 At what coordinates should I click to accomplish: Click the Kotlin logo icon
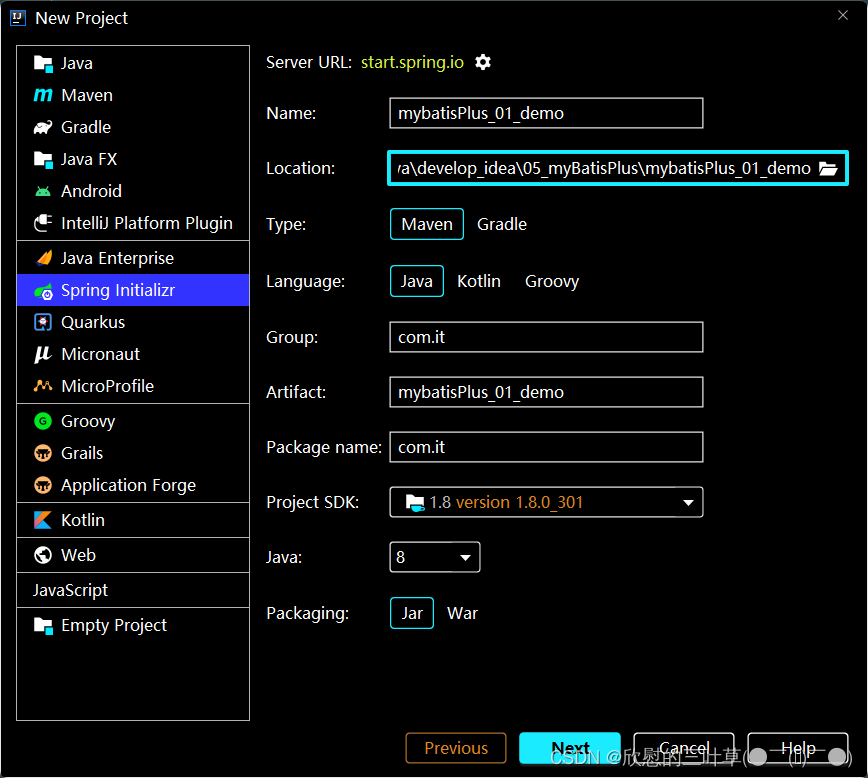tap(43, 521)
